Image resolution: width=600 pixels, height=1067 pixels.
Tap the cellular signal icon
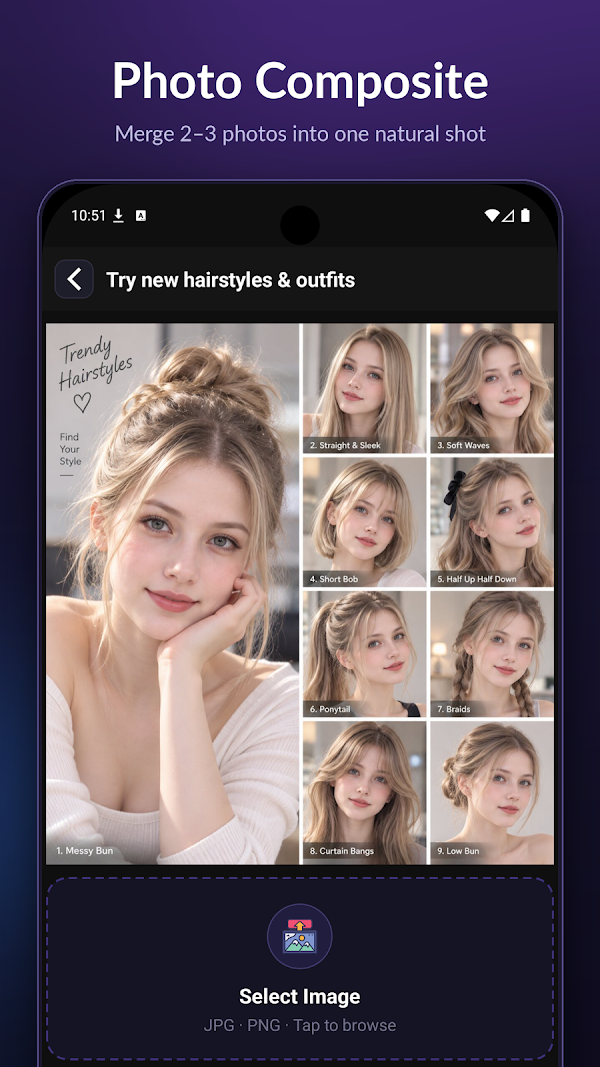pyautogui.click(x=507, y=216)
